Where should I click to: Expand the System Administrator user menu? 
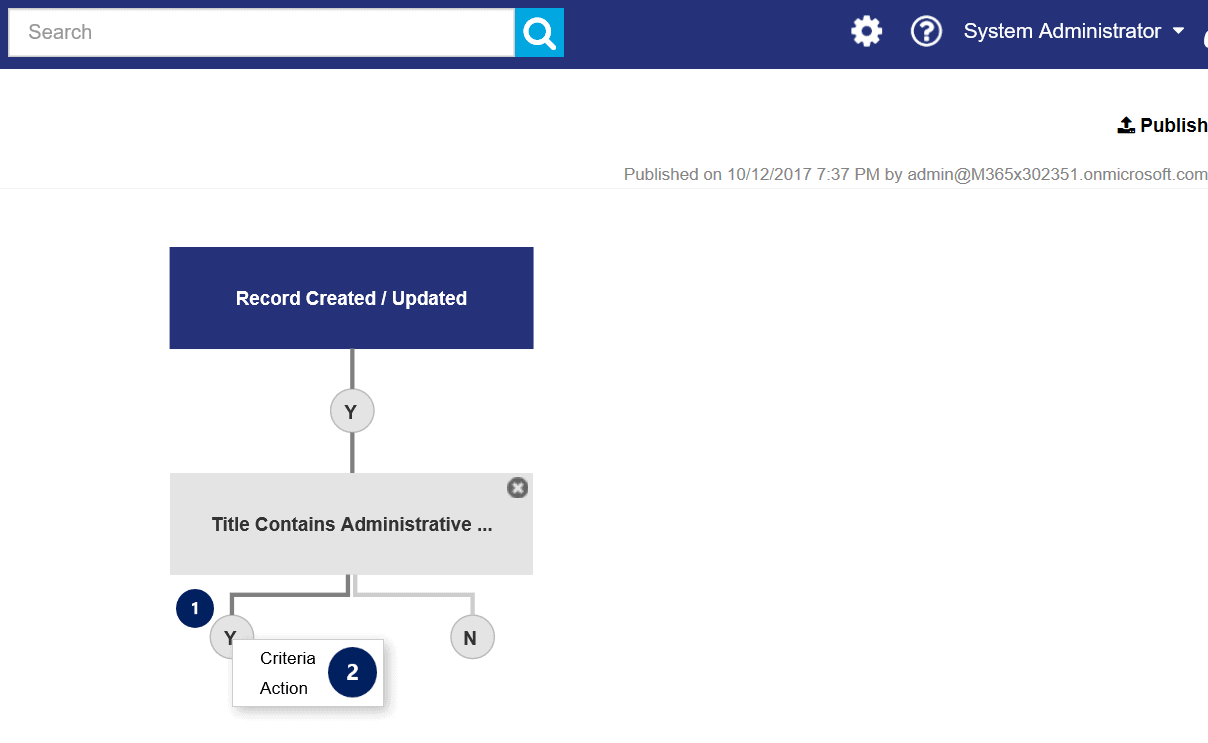click(1074, 32)
